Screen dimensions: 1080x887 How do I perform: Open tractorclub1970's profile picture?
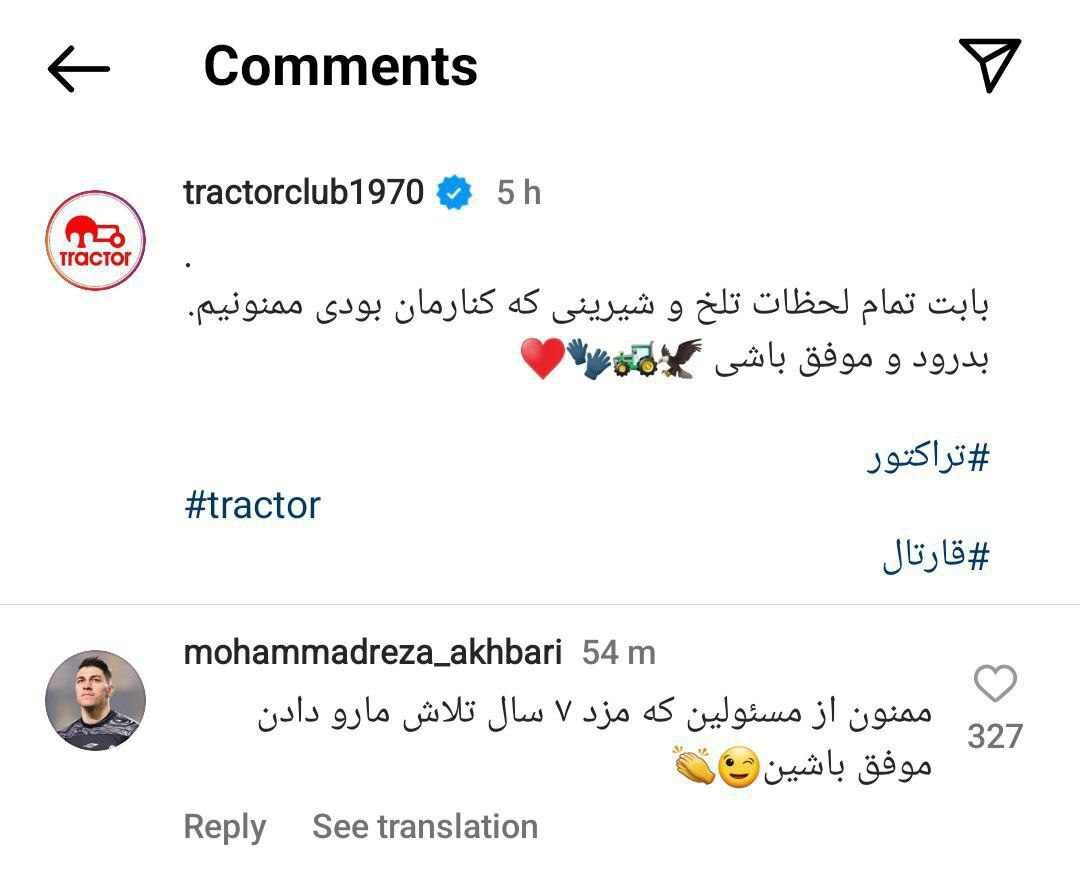tap(94, 240)
